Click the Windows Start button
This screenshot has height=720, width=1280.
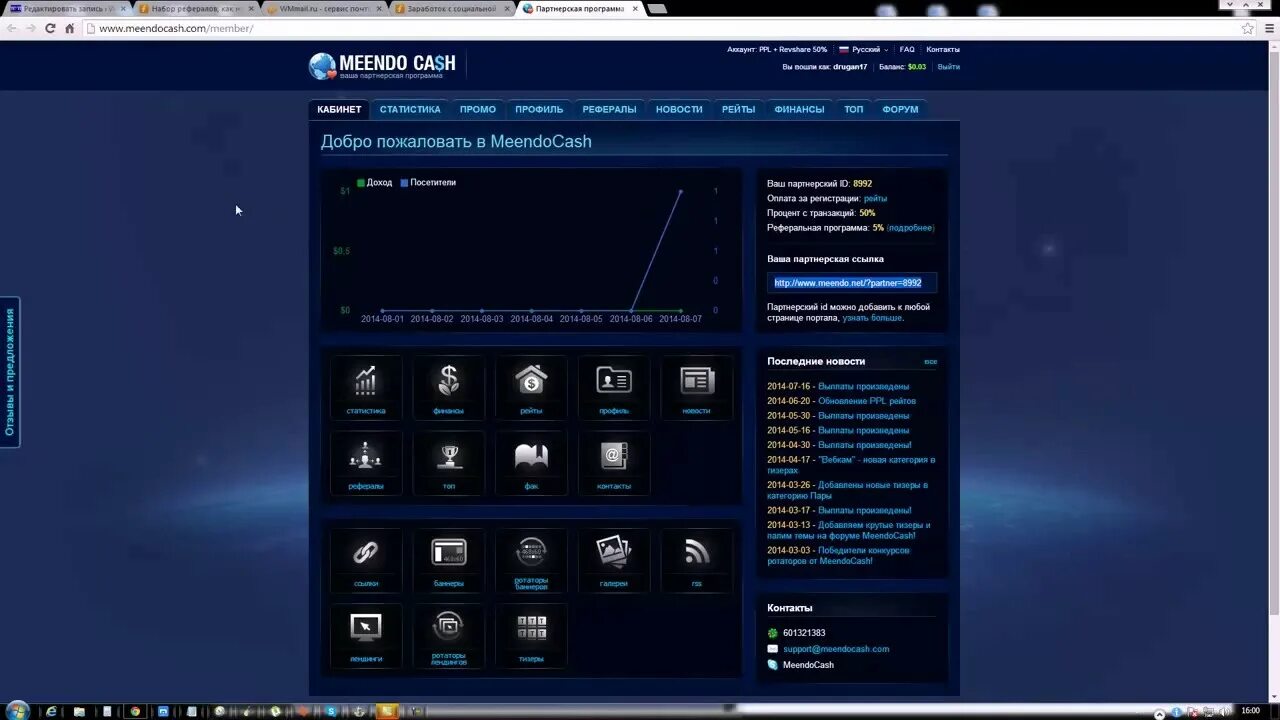[x=18, y=711]
